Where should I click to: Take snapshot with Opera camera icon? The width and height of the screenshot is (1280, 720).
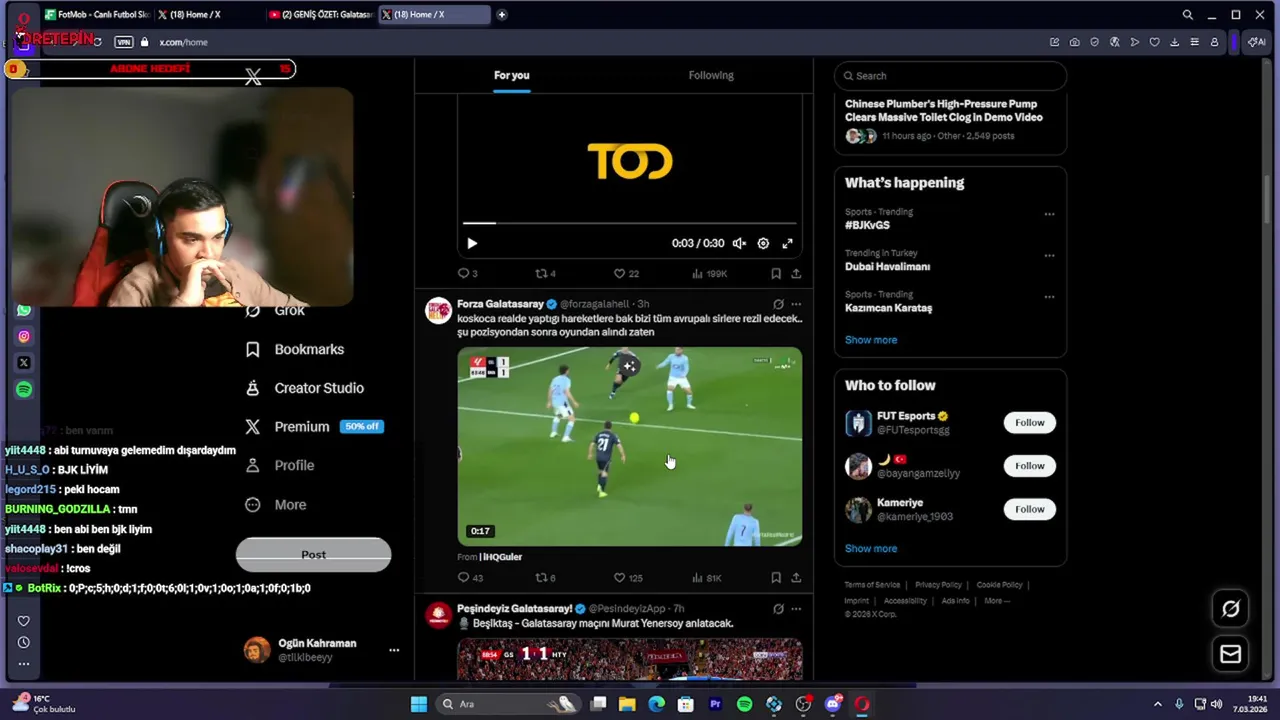tap(1074, 42)
